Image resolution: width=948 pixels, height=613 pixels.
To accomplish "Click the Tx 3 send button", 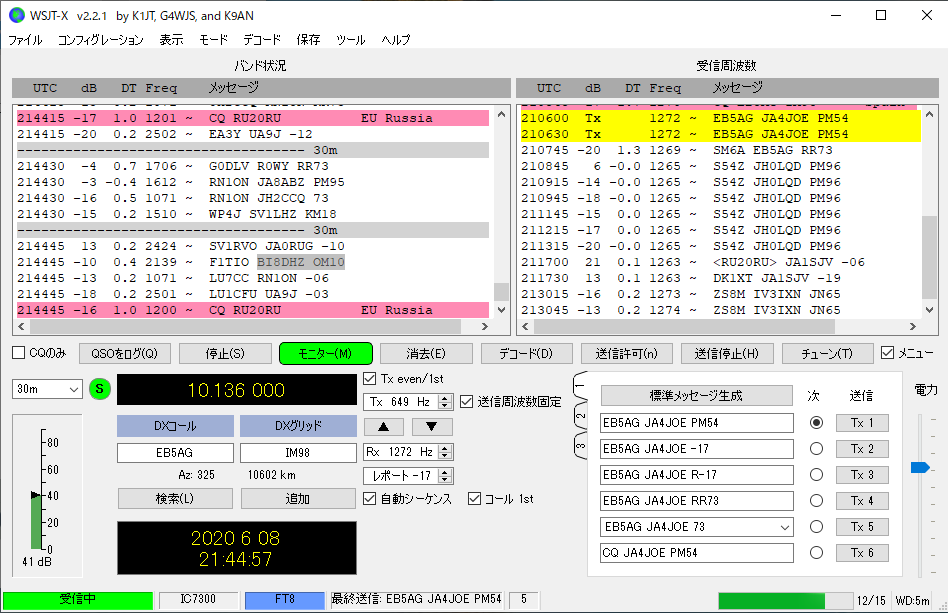I will click(x=862, y=475).
